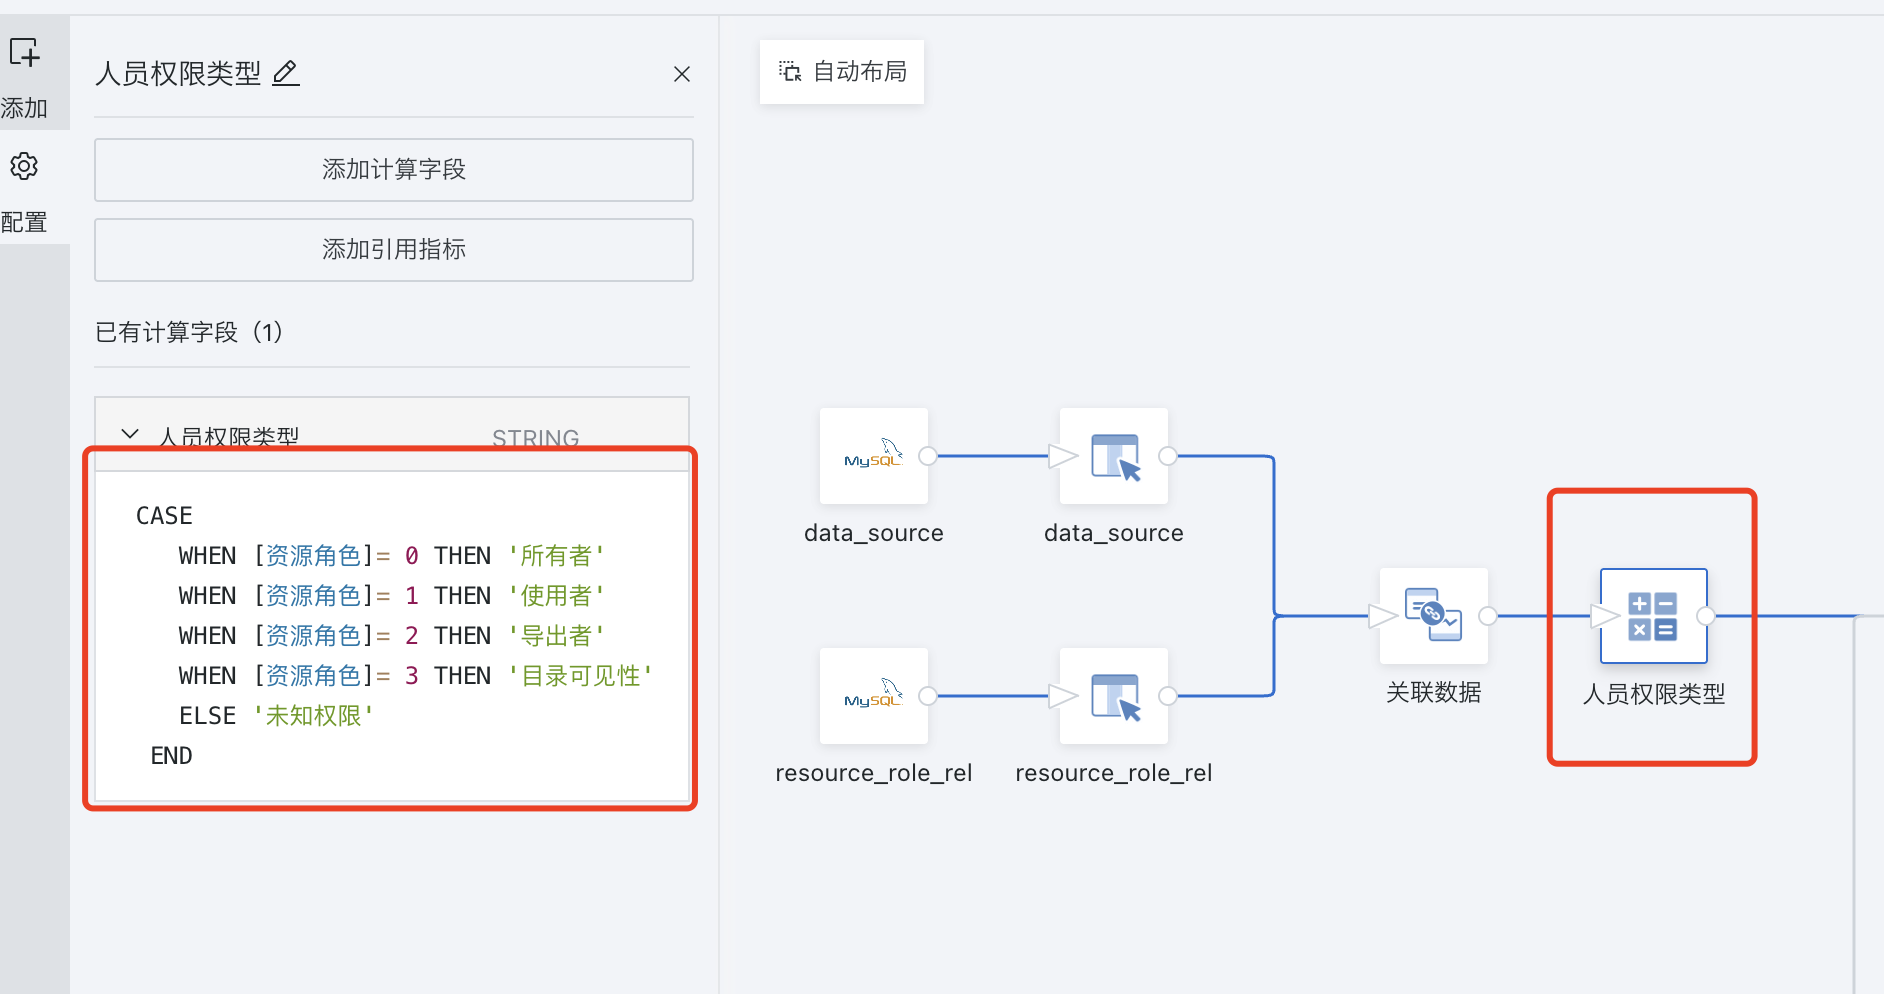This screenshot has height=994, width=1884.
Task: Click the 自动布局 toolbar button
Action: pos(842,72)
